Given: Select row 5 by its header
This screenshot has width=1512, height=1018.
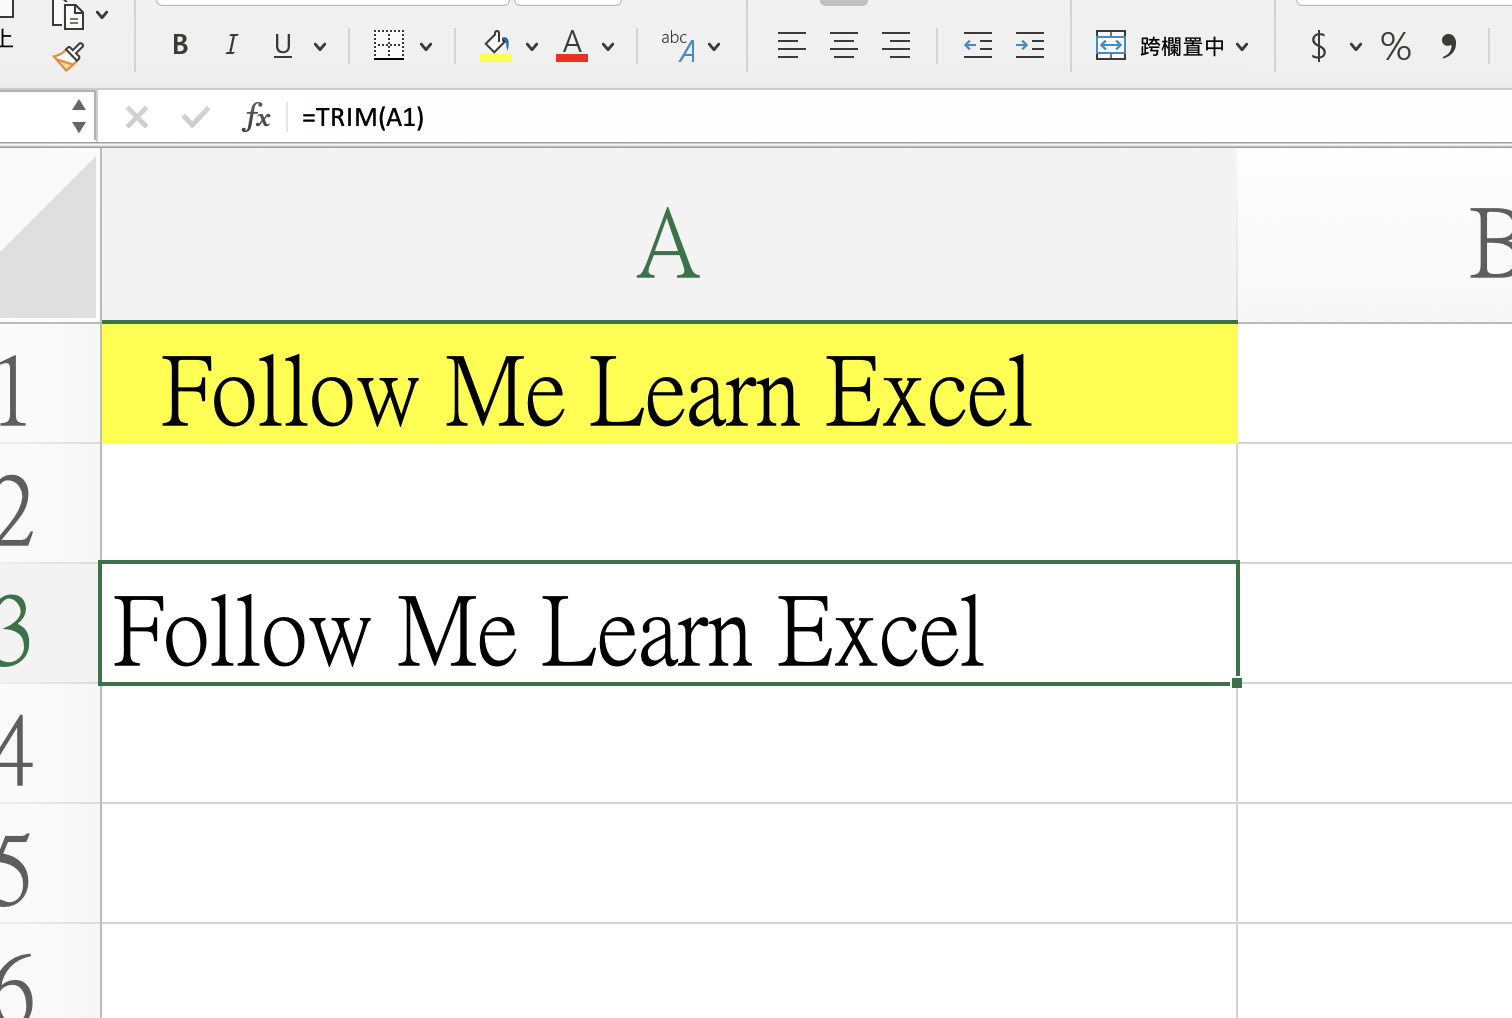Looking at the screenshot, I should (50, 863).
